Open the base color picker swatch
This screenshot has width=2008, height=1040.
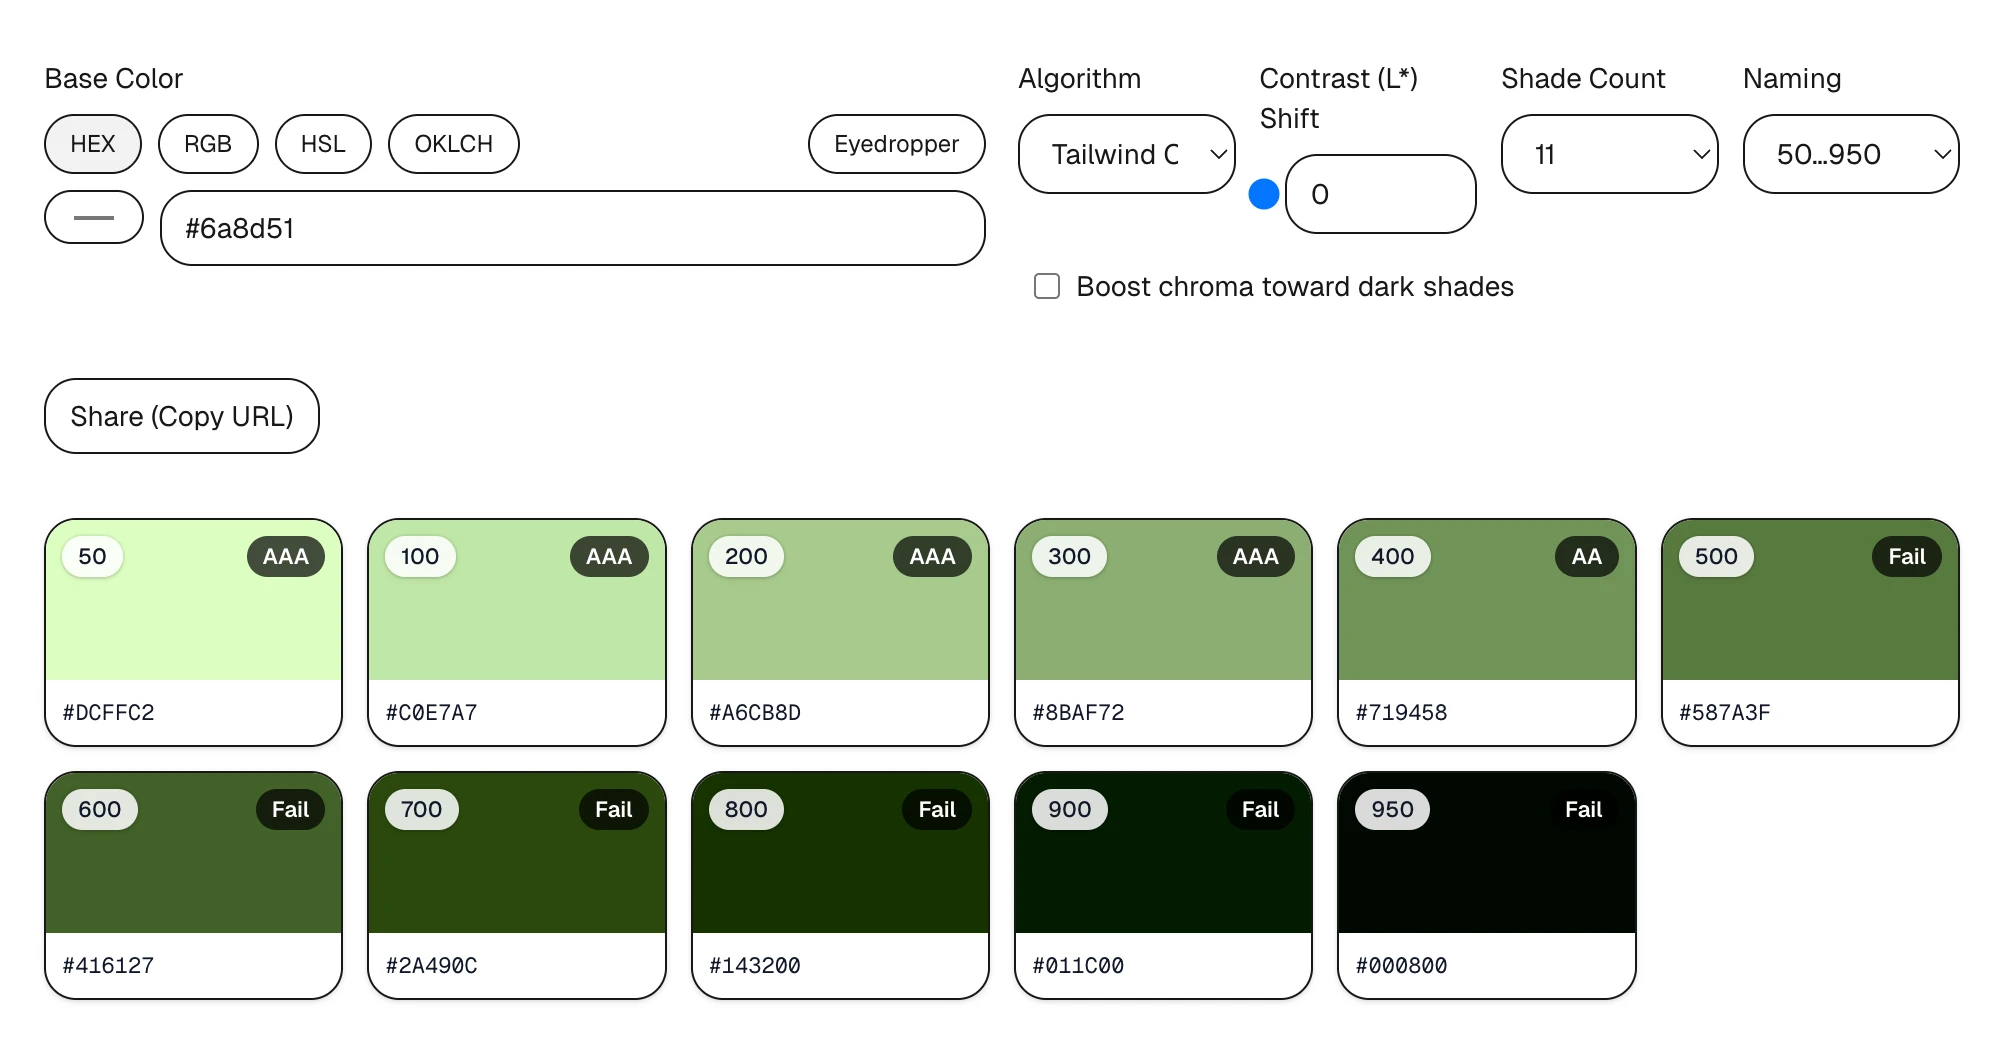pos(94,217)
